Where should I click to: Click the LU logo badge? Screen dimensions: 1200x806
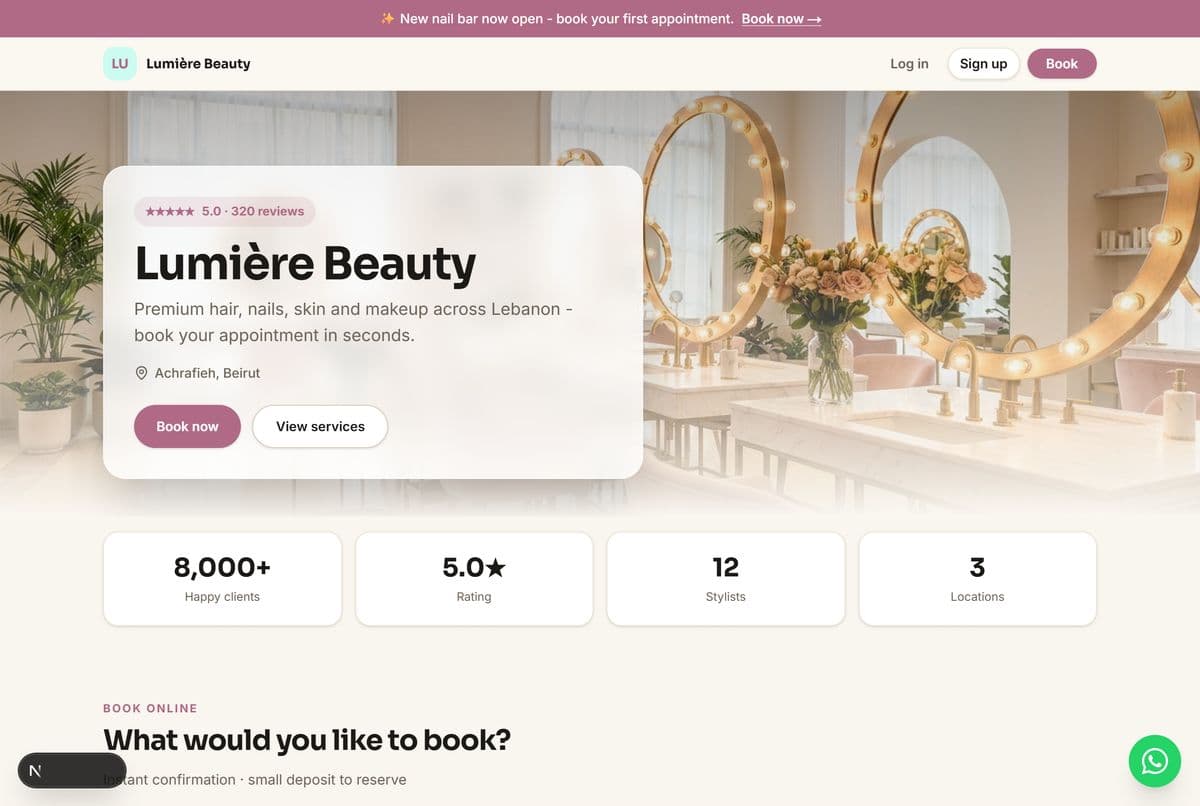coord(120,63)
